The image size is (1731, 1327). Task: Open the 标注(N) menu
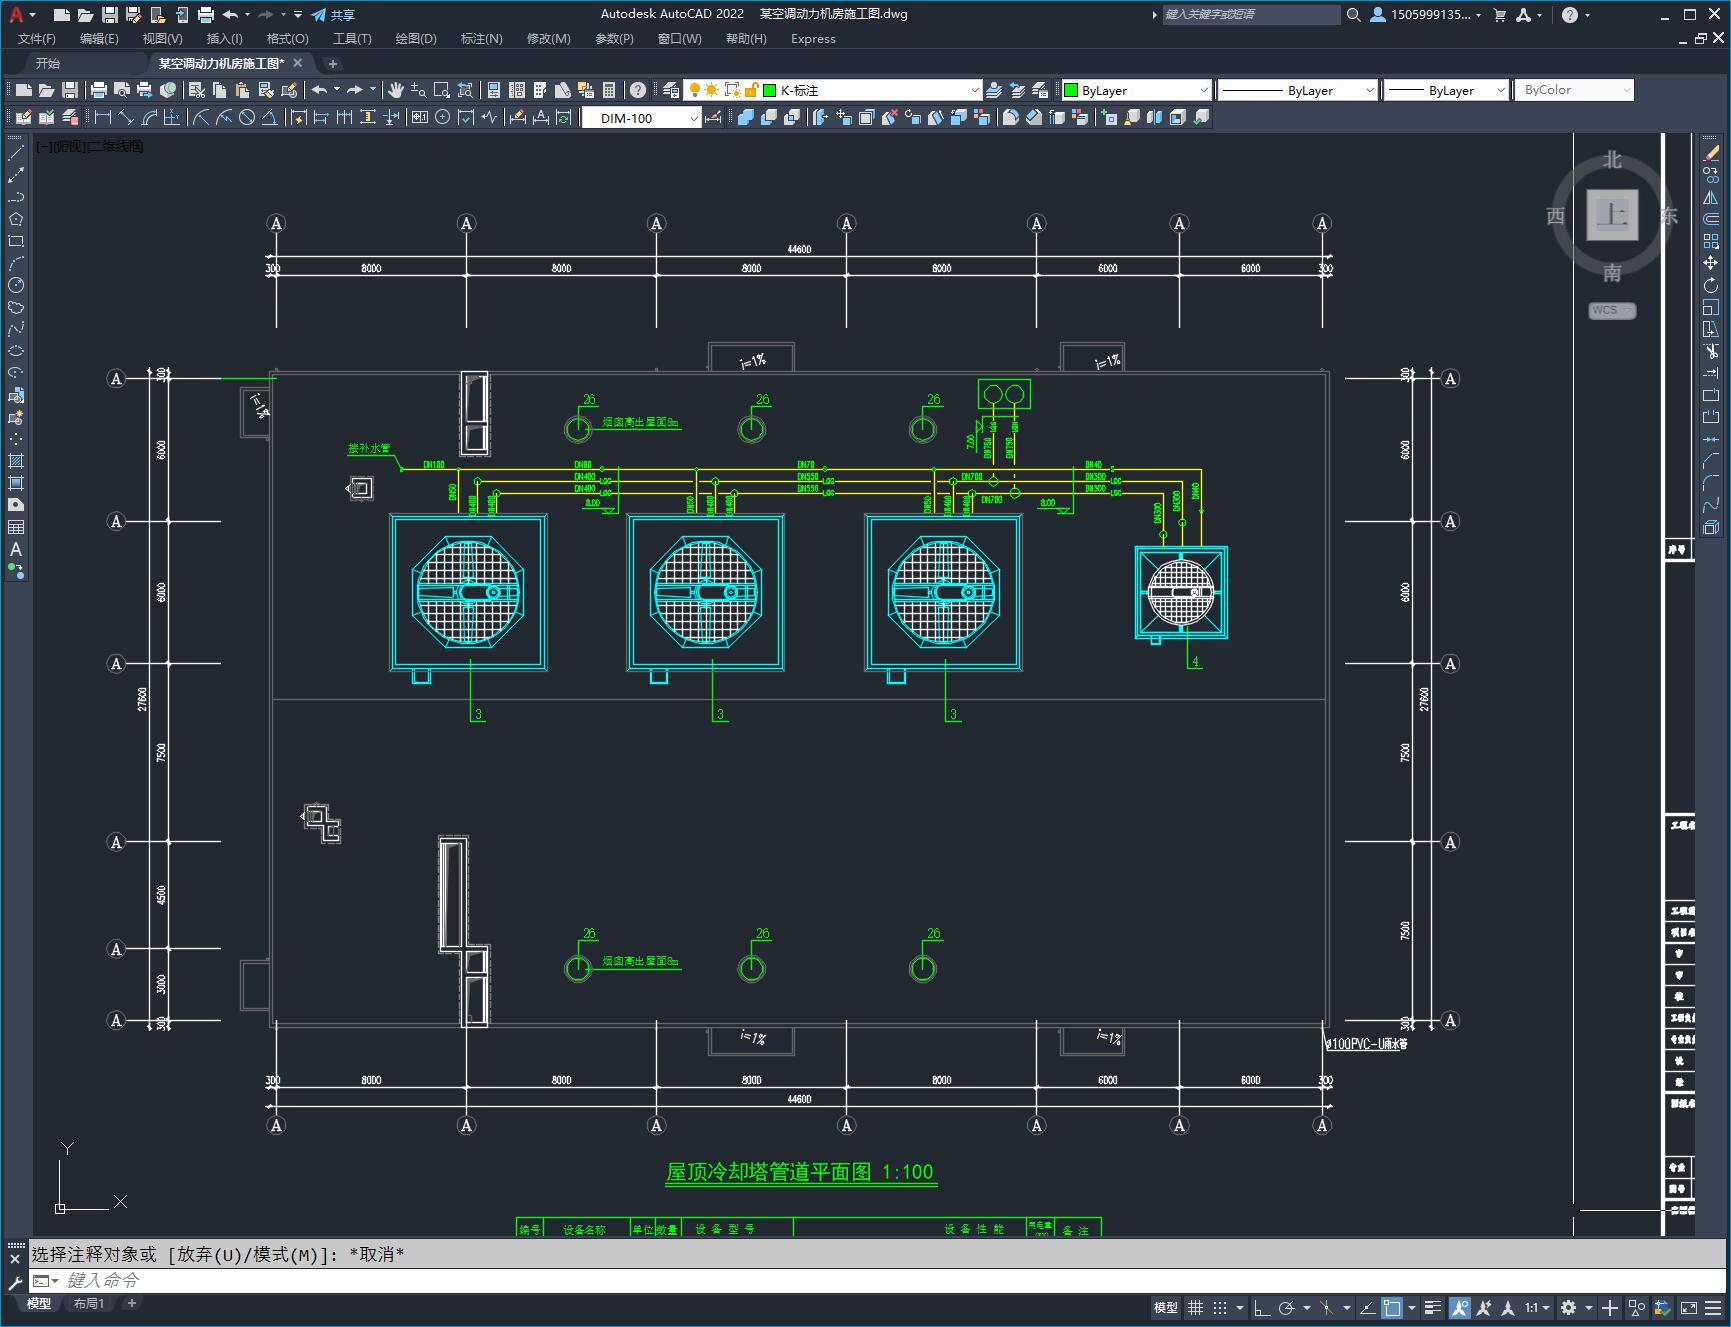pyautogui.click(x=481, y=38)
